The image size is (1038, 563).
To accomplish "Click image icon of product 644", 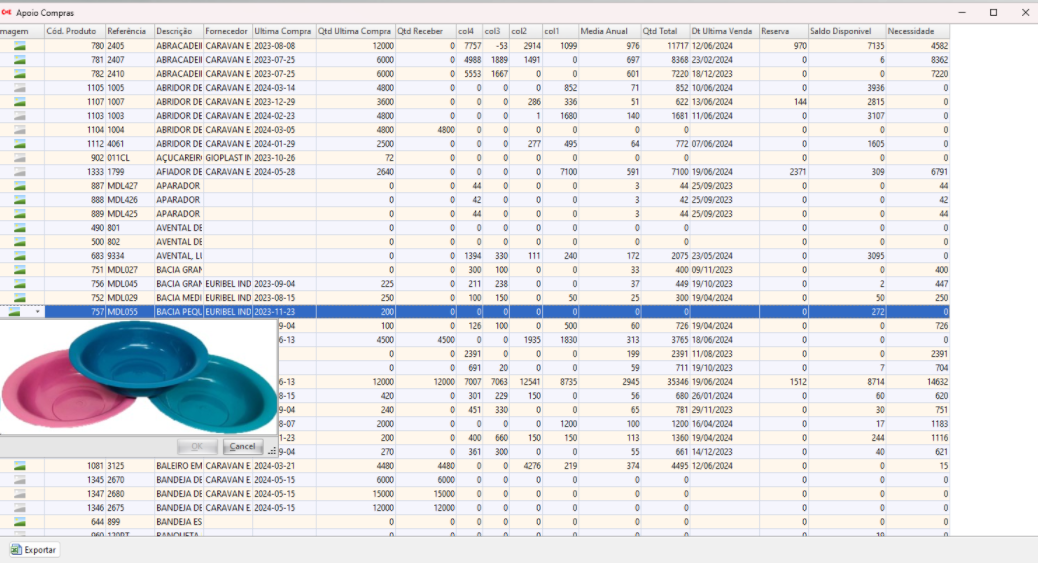I will (x=18, y=522).
